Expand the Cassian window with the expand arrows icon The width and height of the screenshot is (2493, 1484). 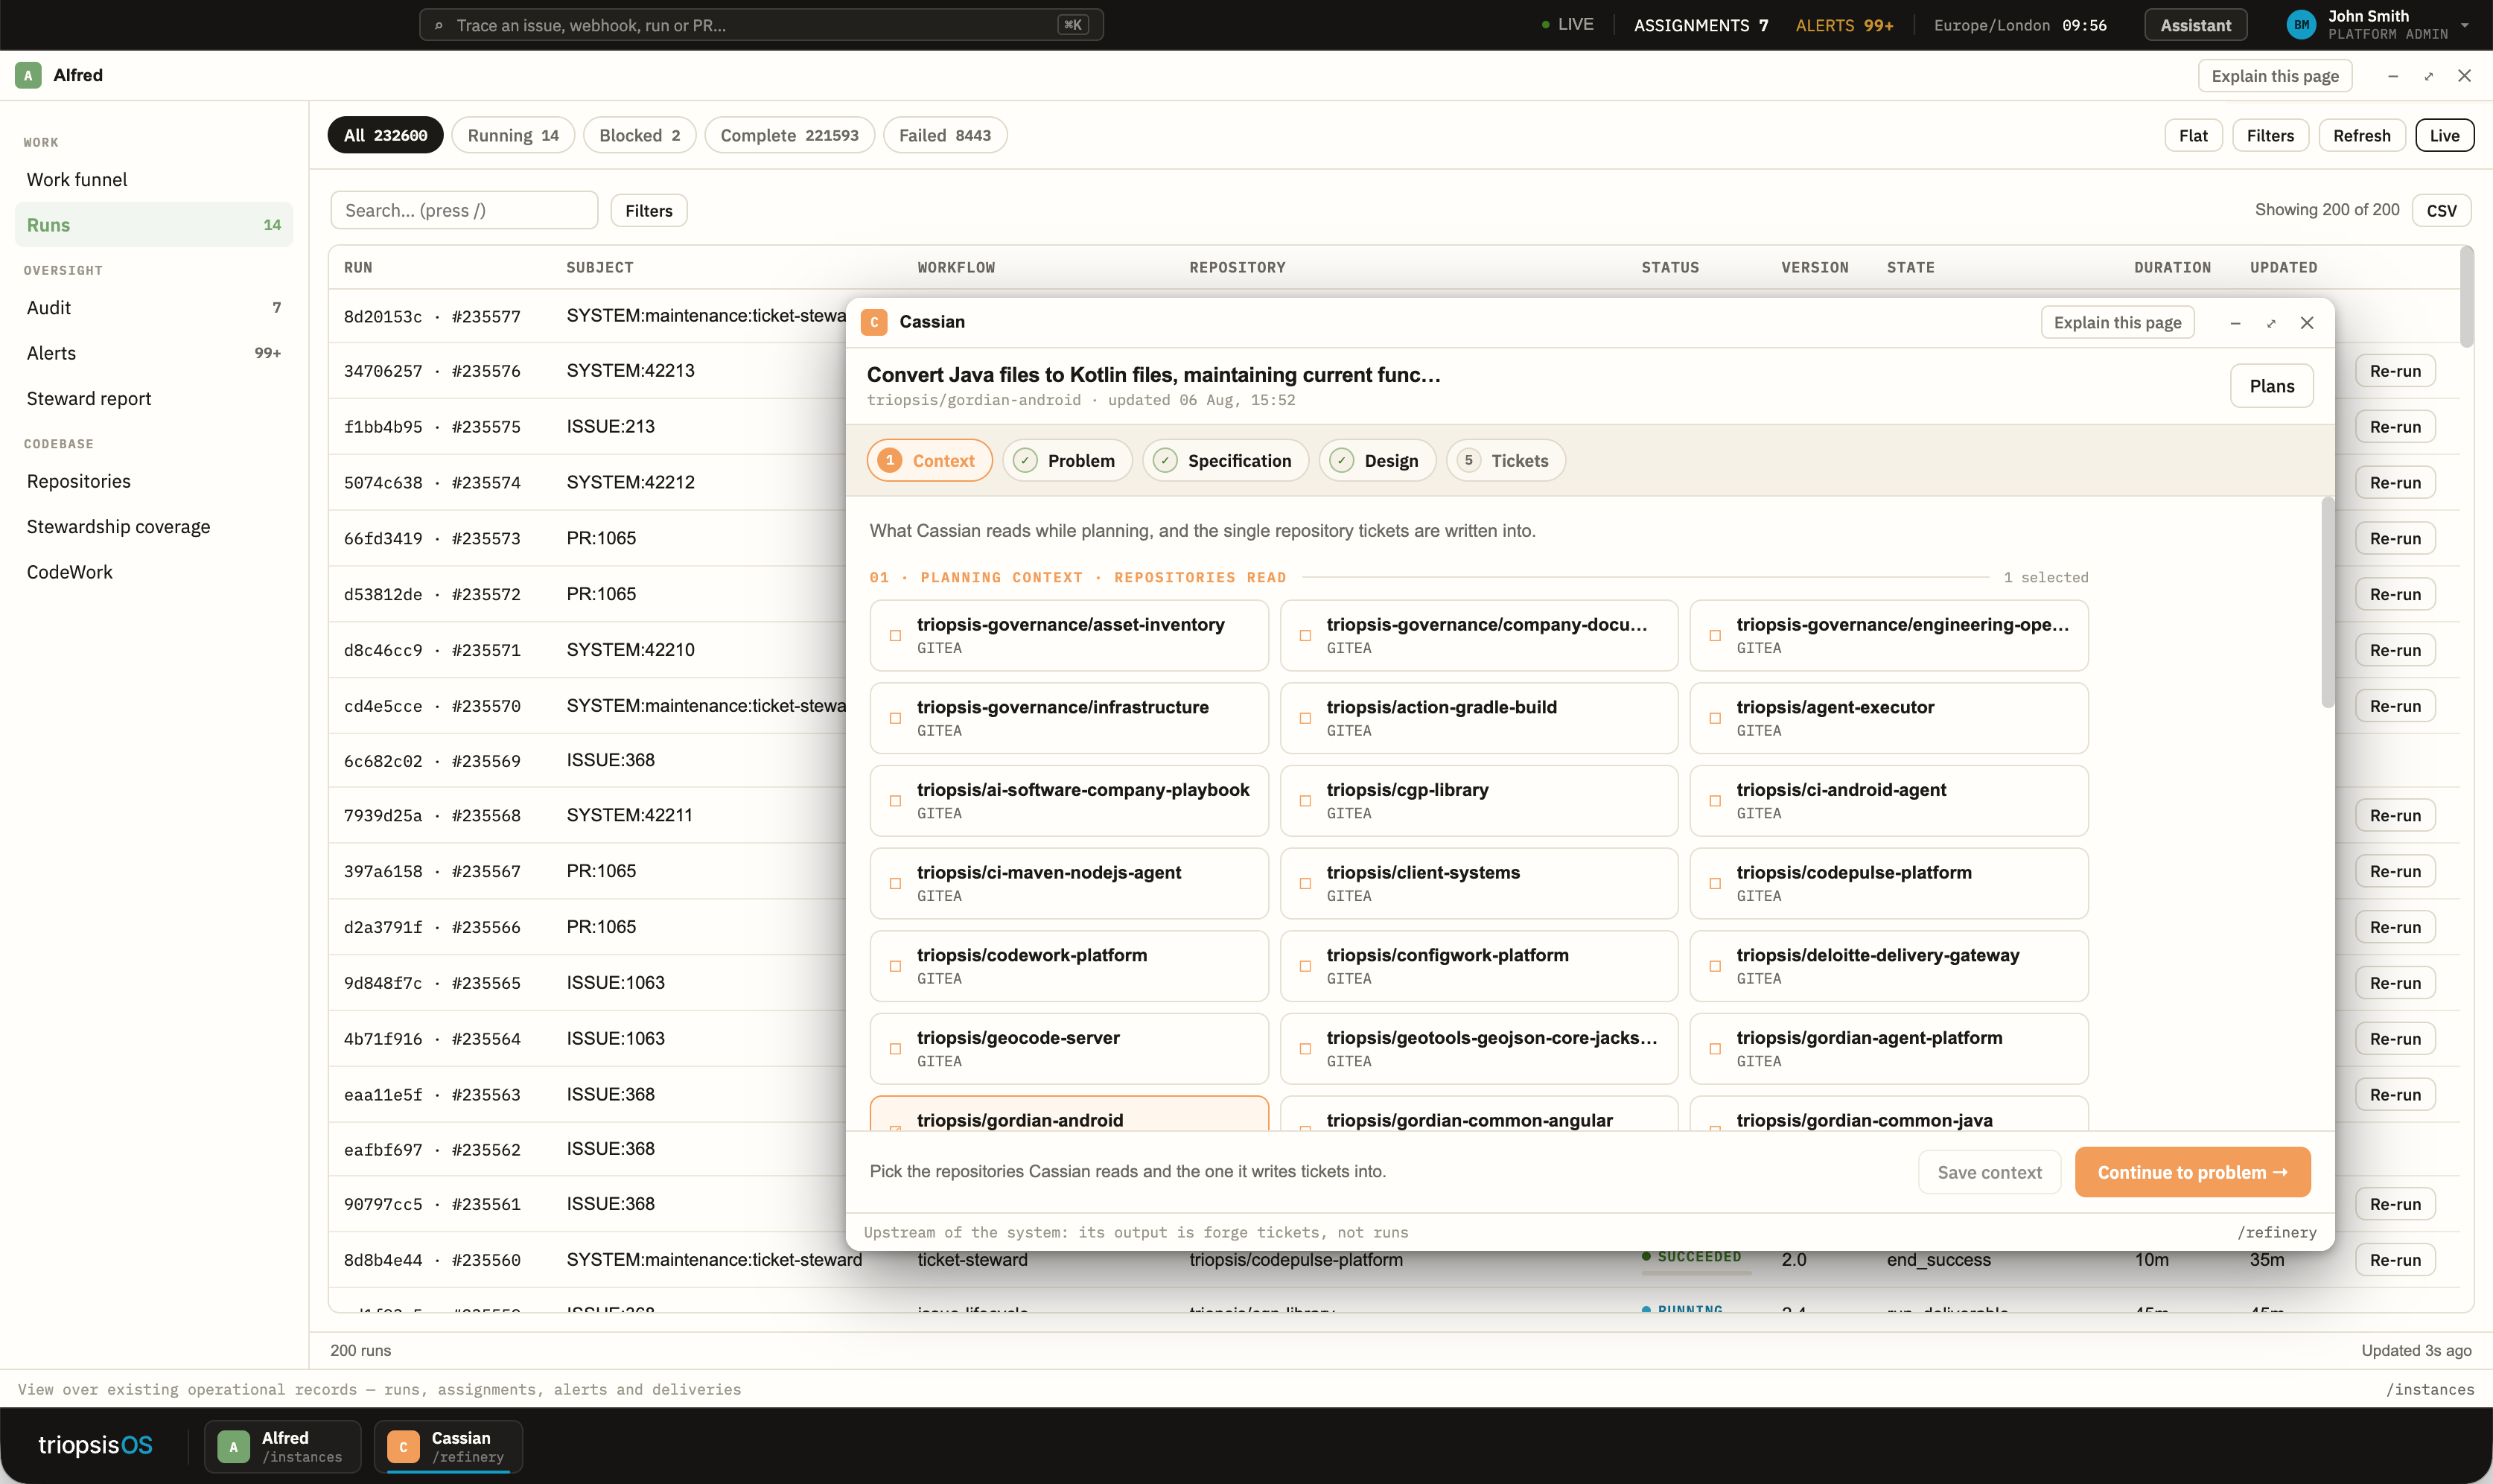tap(2271, 323)
